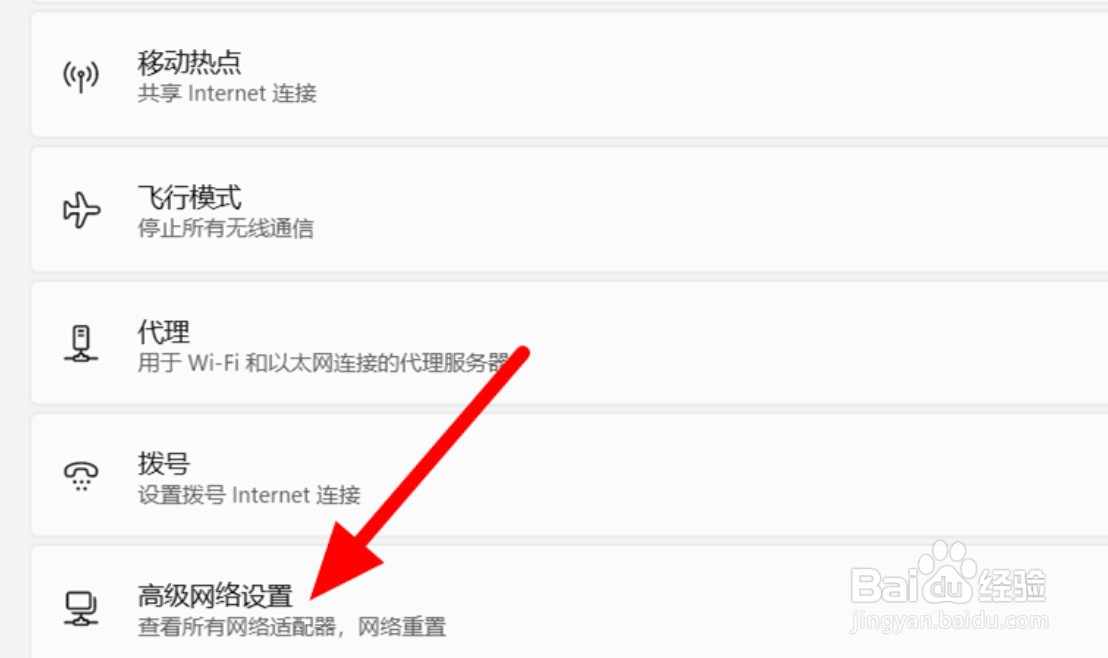Select the 代理 title text
This screenshot has width=1108, height=658.
pos(163,331)
